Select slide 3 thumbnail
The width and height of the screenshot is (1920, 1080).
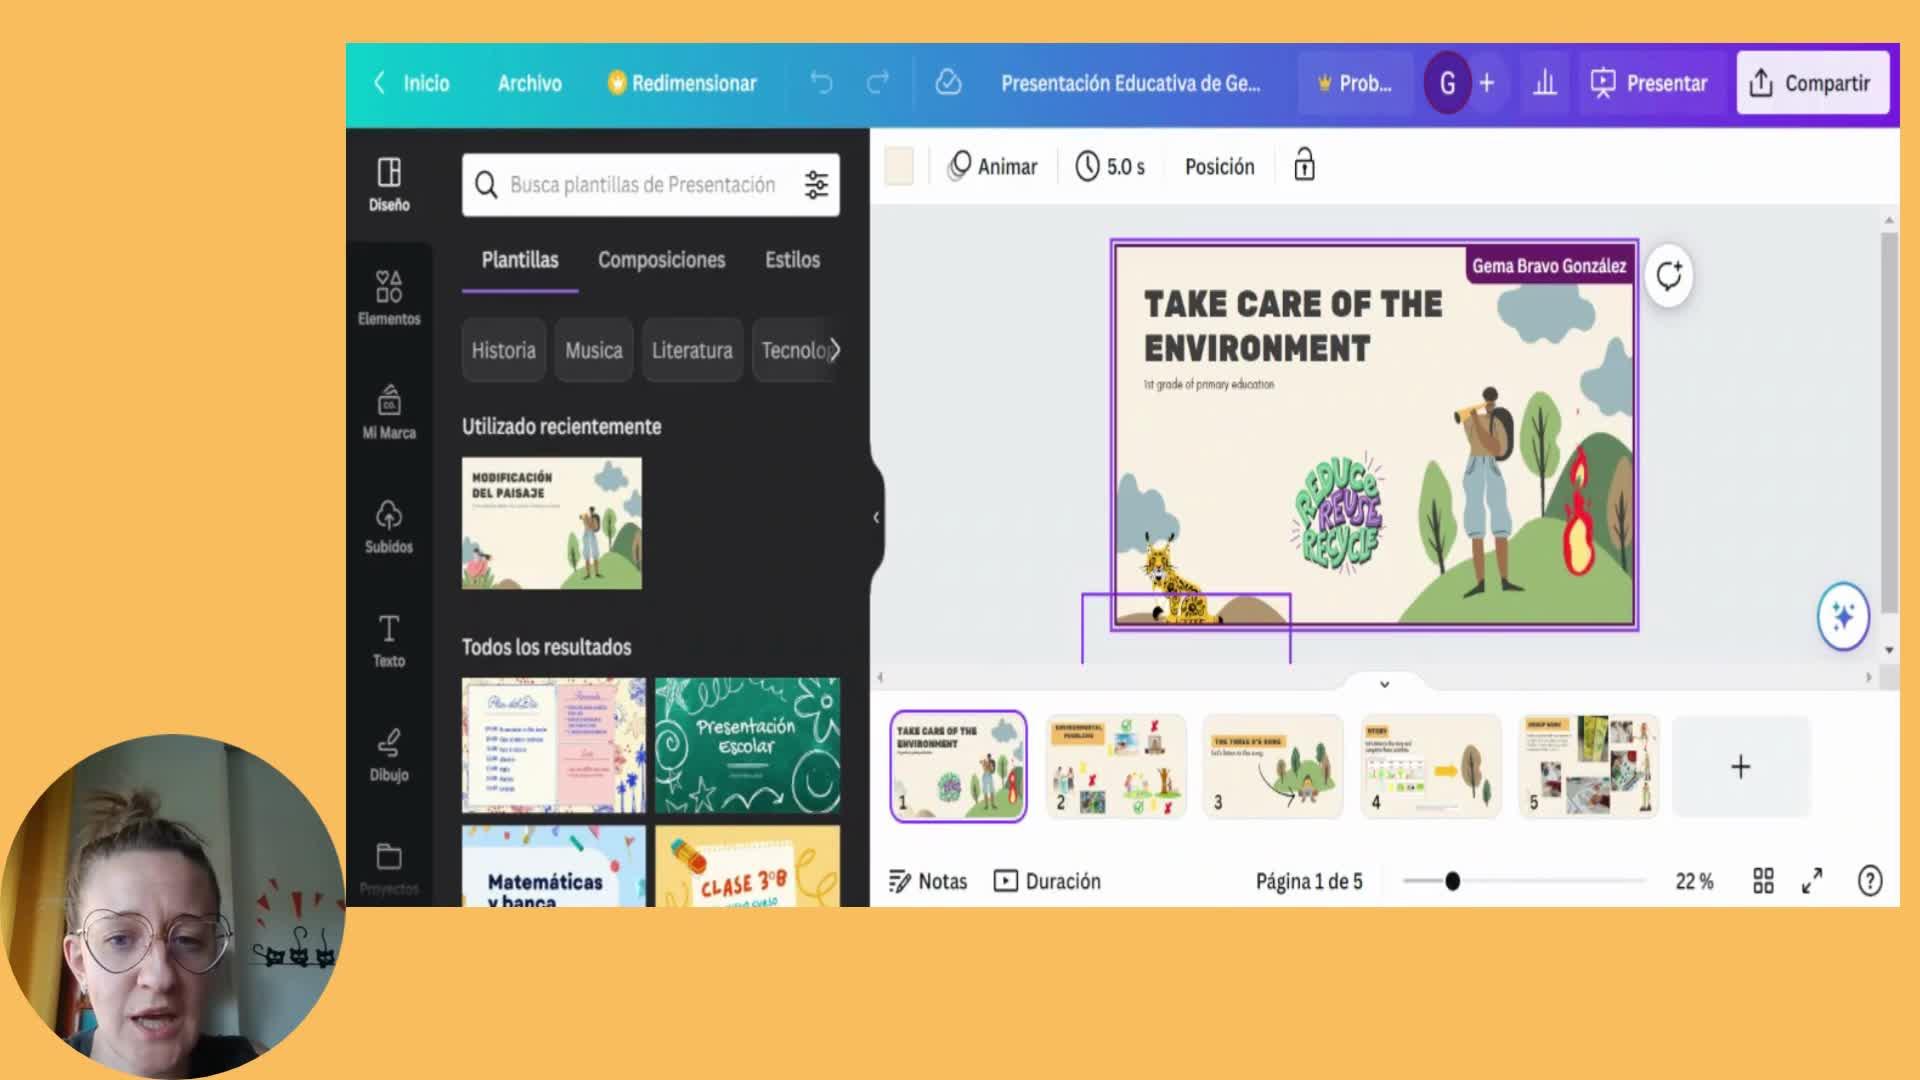click(x=1272, y=766)
